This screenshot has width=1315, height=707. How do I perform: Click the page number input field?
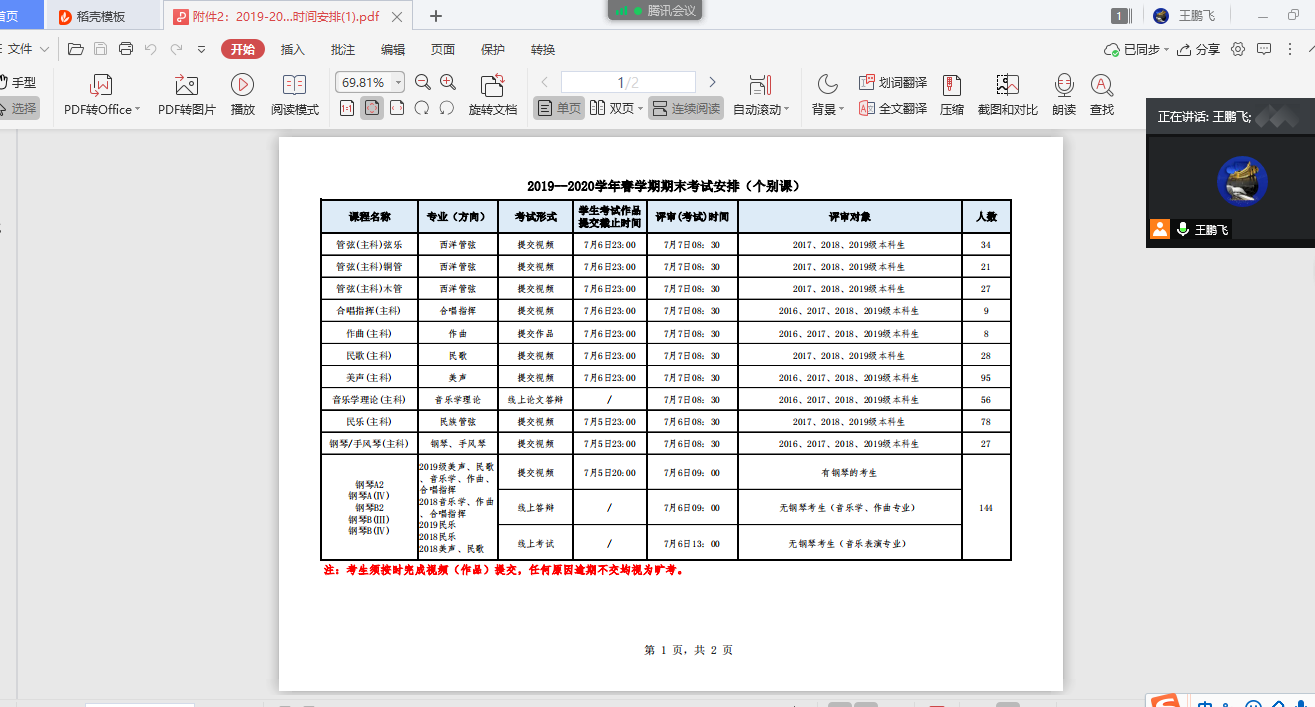[x=628, y=83]
